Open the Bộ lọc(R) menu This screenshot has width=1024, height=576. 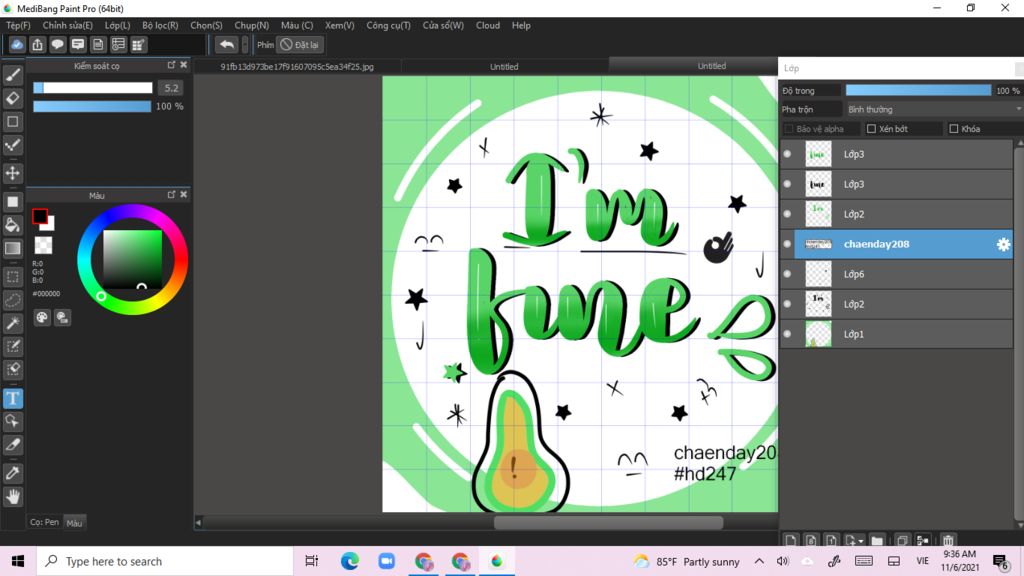pyautogui.click(x=160, y=25)
